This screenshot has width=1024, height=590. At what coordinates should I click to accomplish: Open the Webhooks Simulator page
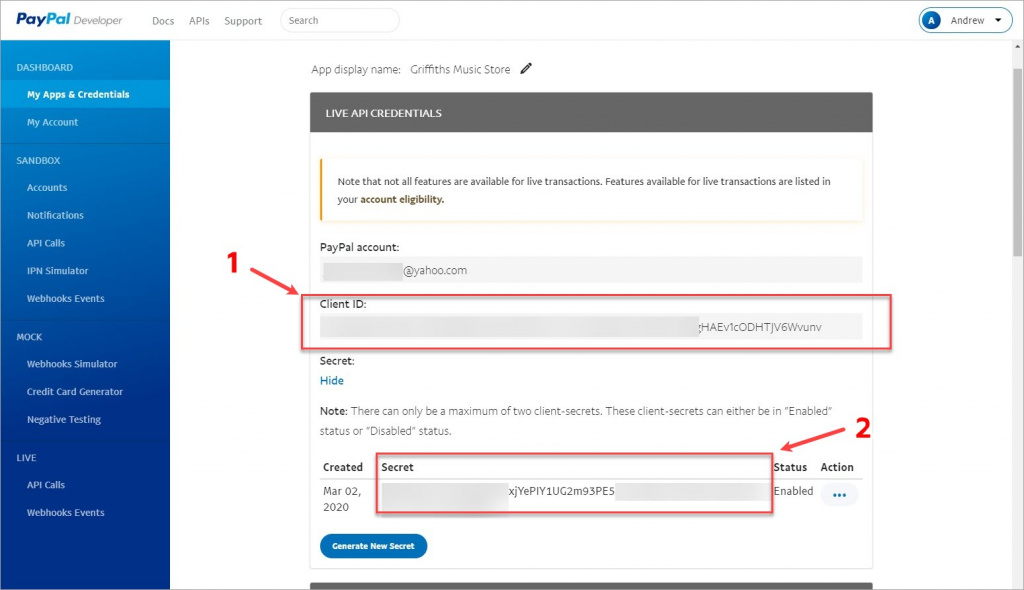pos(72,364)
